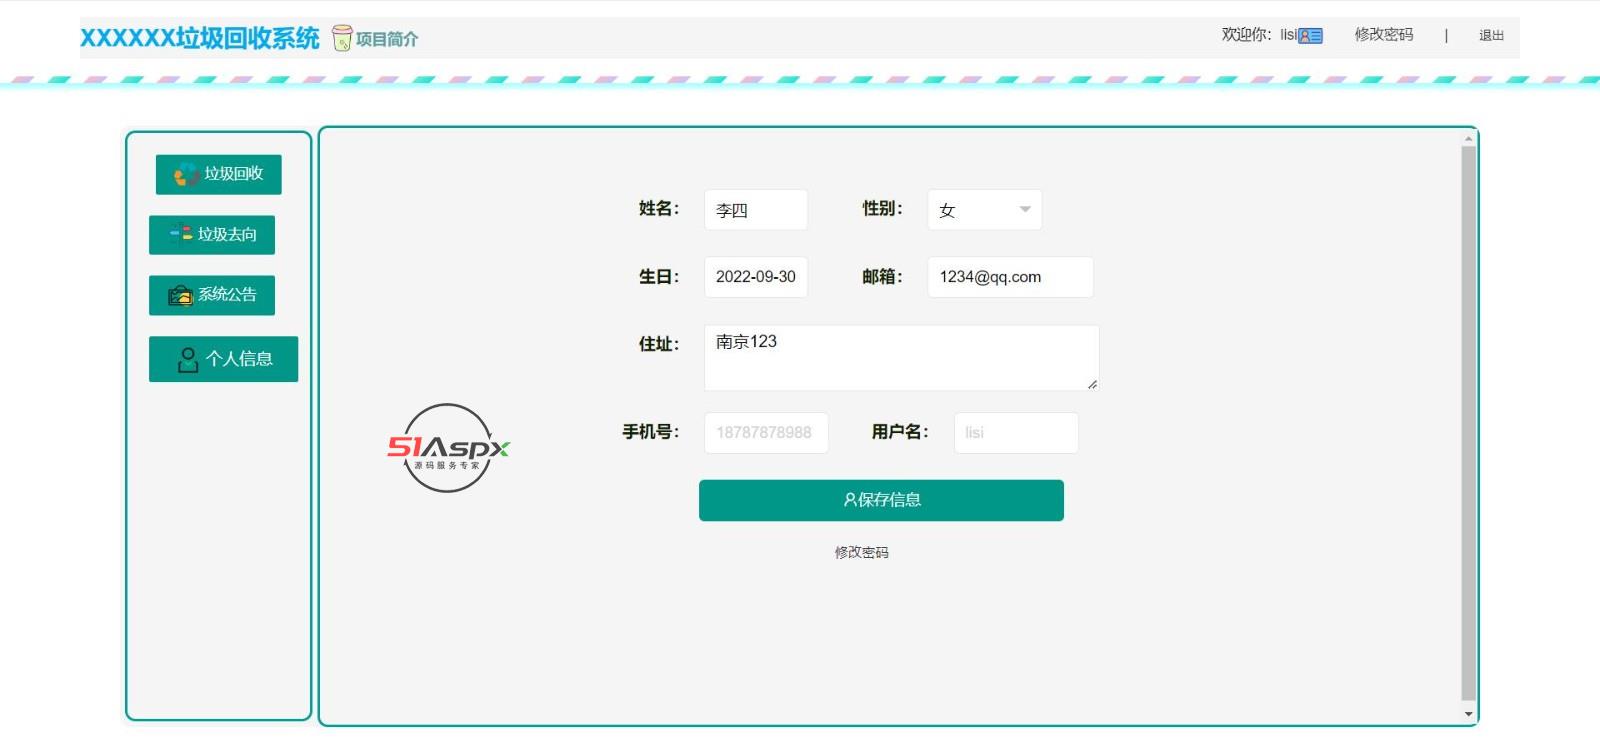
Task: Click the ID card icon next to lisi
Action: 1310,36
